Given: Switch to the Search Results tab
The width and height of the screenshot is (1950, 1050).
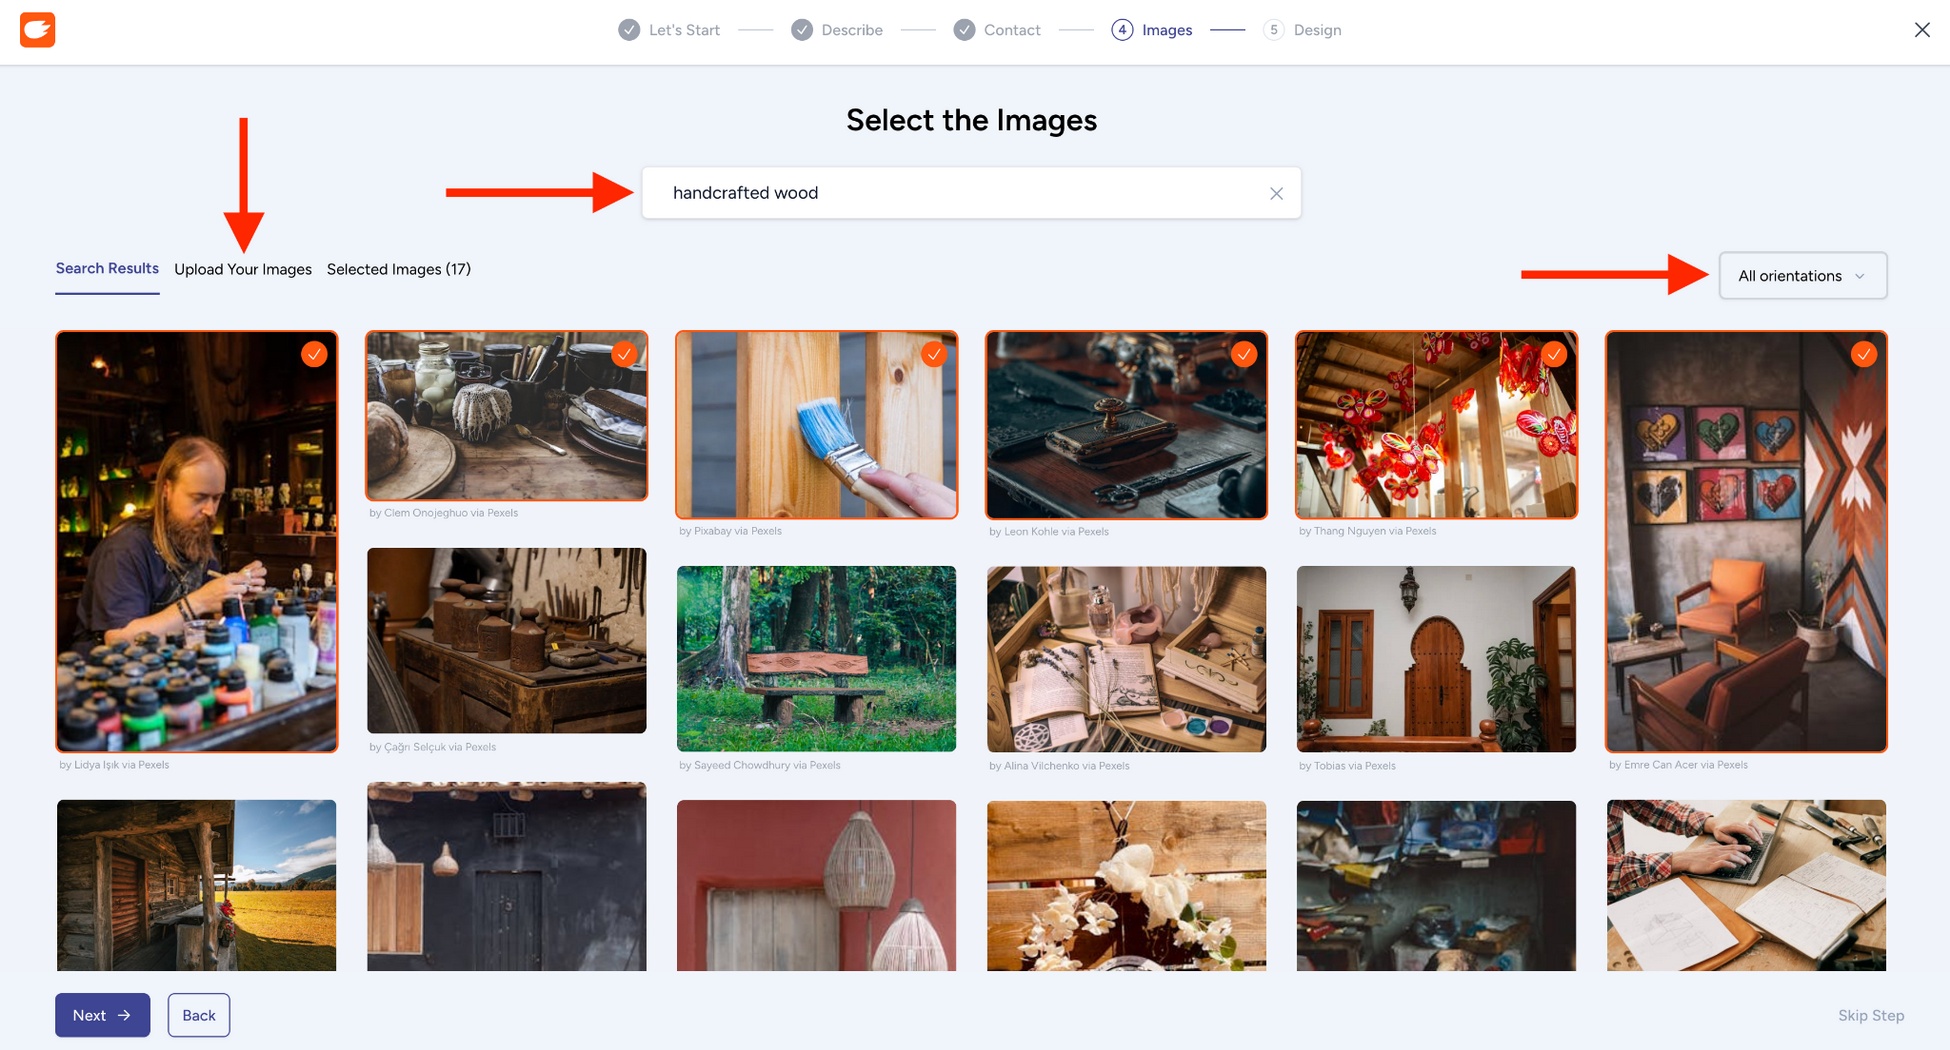Looking at the screenshot, I should pos(106,268).
